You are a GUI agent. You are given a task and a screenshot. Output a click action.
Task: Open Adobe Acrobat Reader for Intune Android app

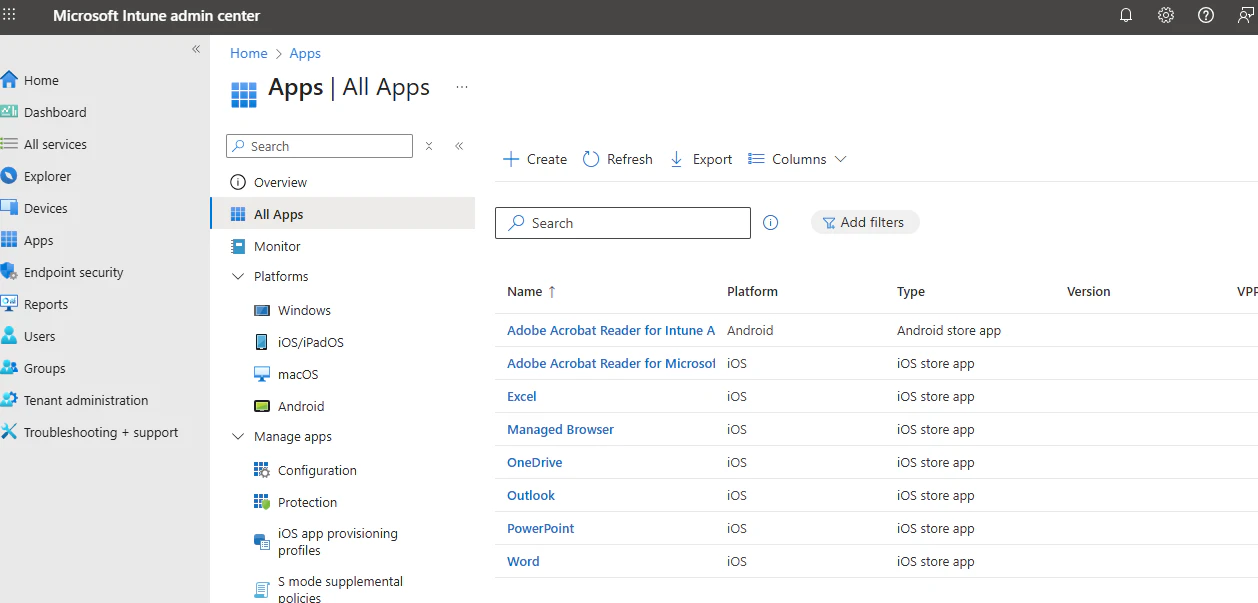pos(611,330)
